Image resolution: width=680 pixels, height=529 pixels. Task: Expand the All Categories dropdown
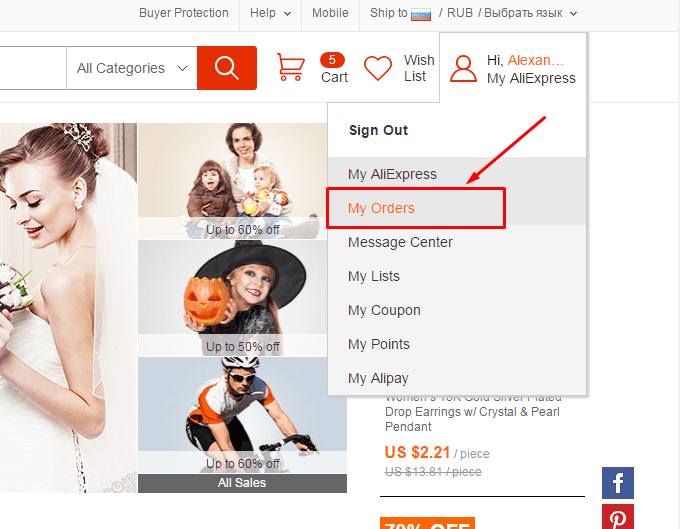(132, 68)
